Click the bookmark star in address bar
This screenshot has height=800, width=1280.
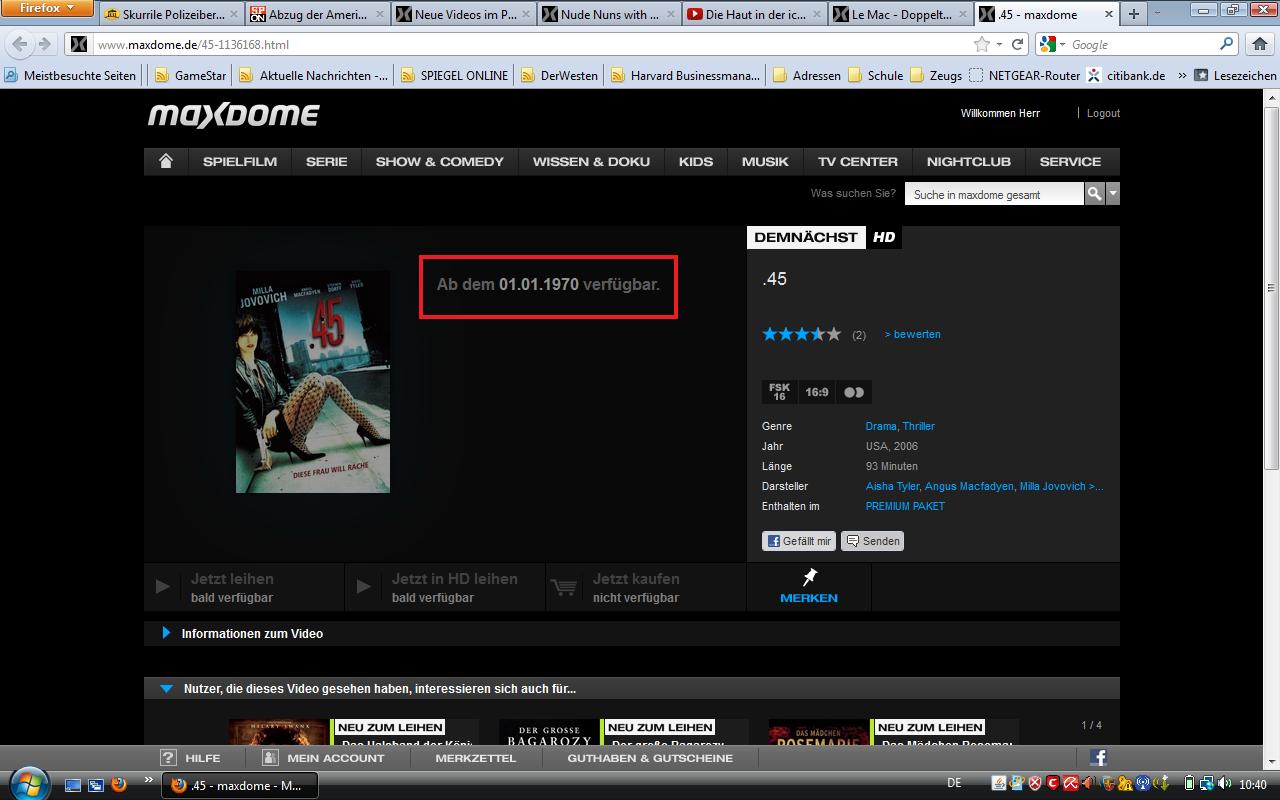click(982, 44)
